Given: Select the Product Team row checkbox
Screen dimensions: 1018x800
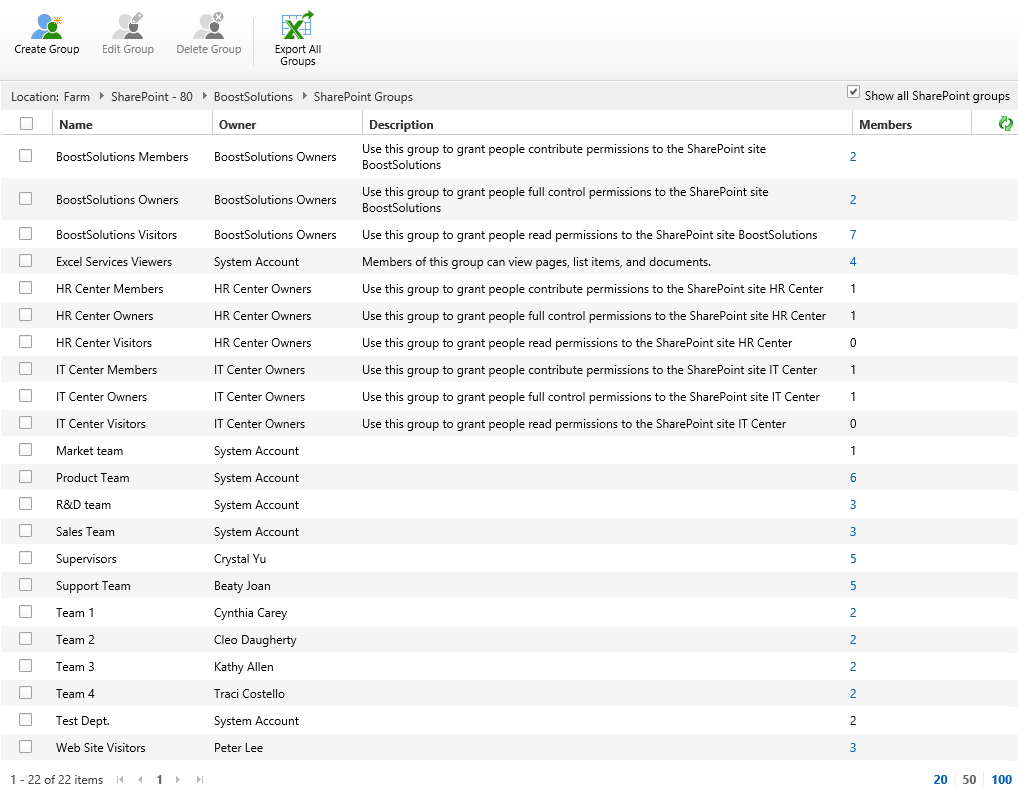Looking at the screenshot, I should pyautogui.click(x=26, y=477).
